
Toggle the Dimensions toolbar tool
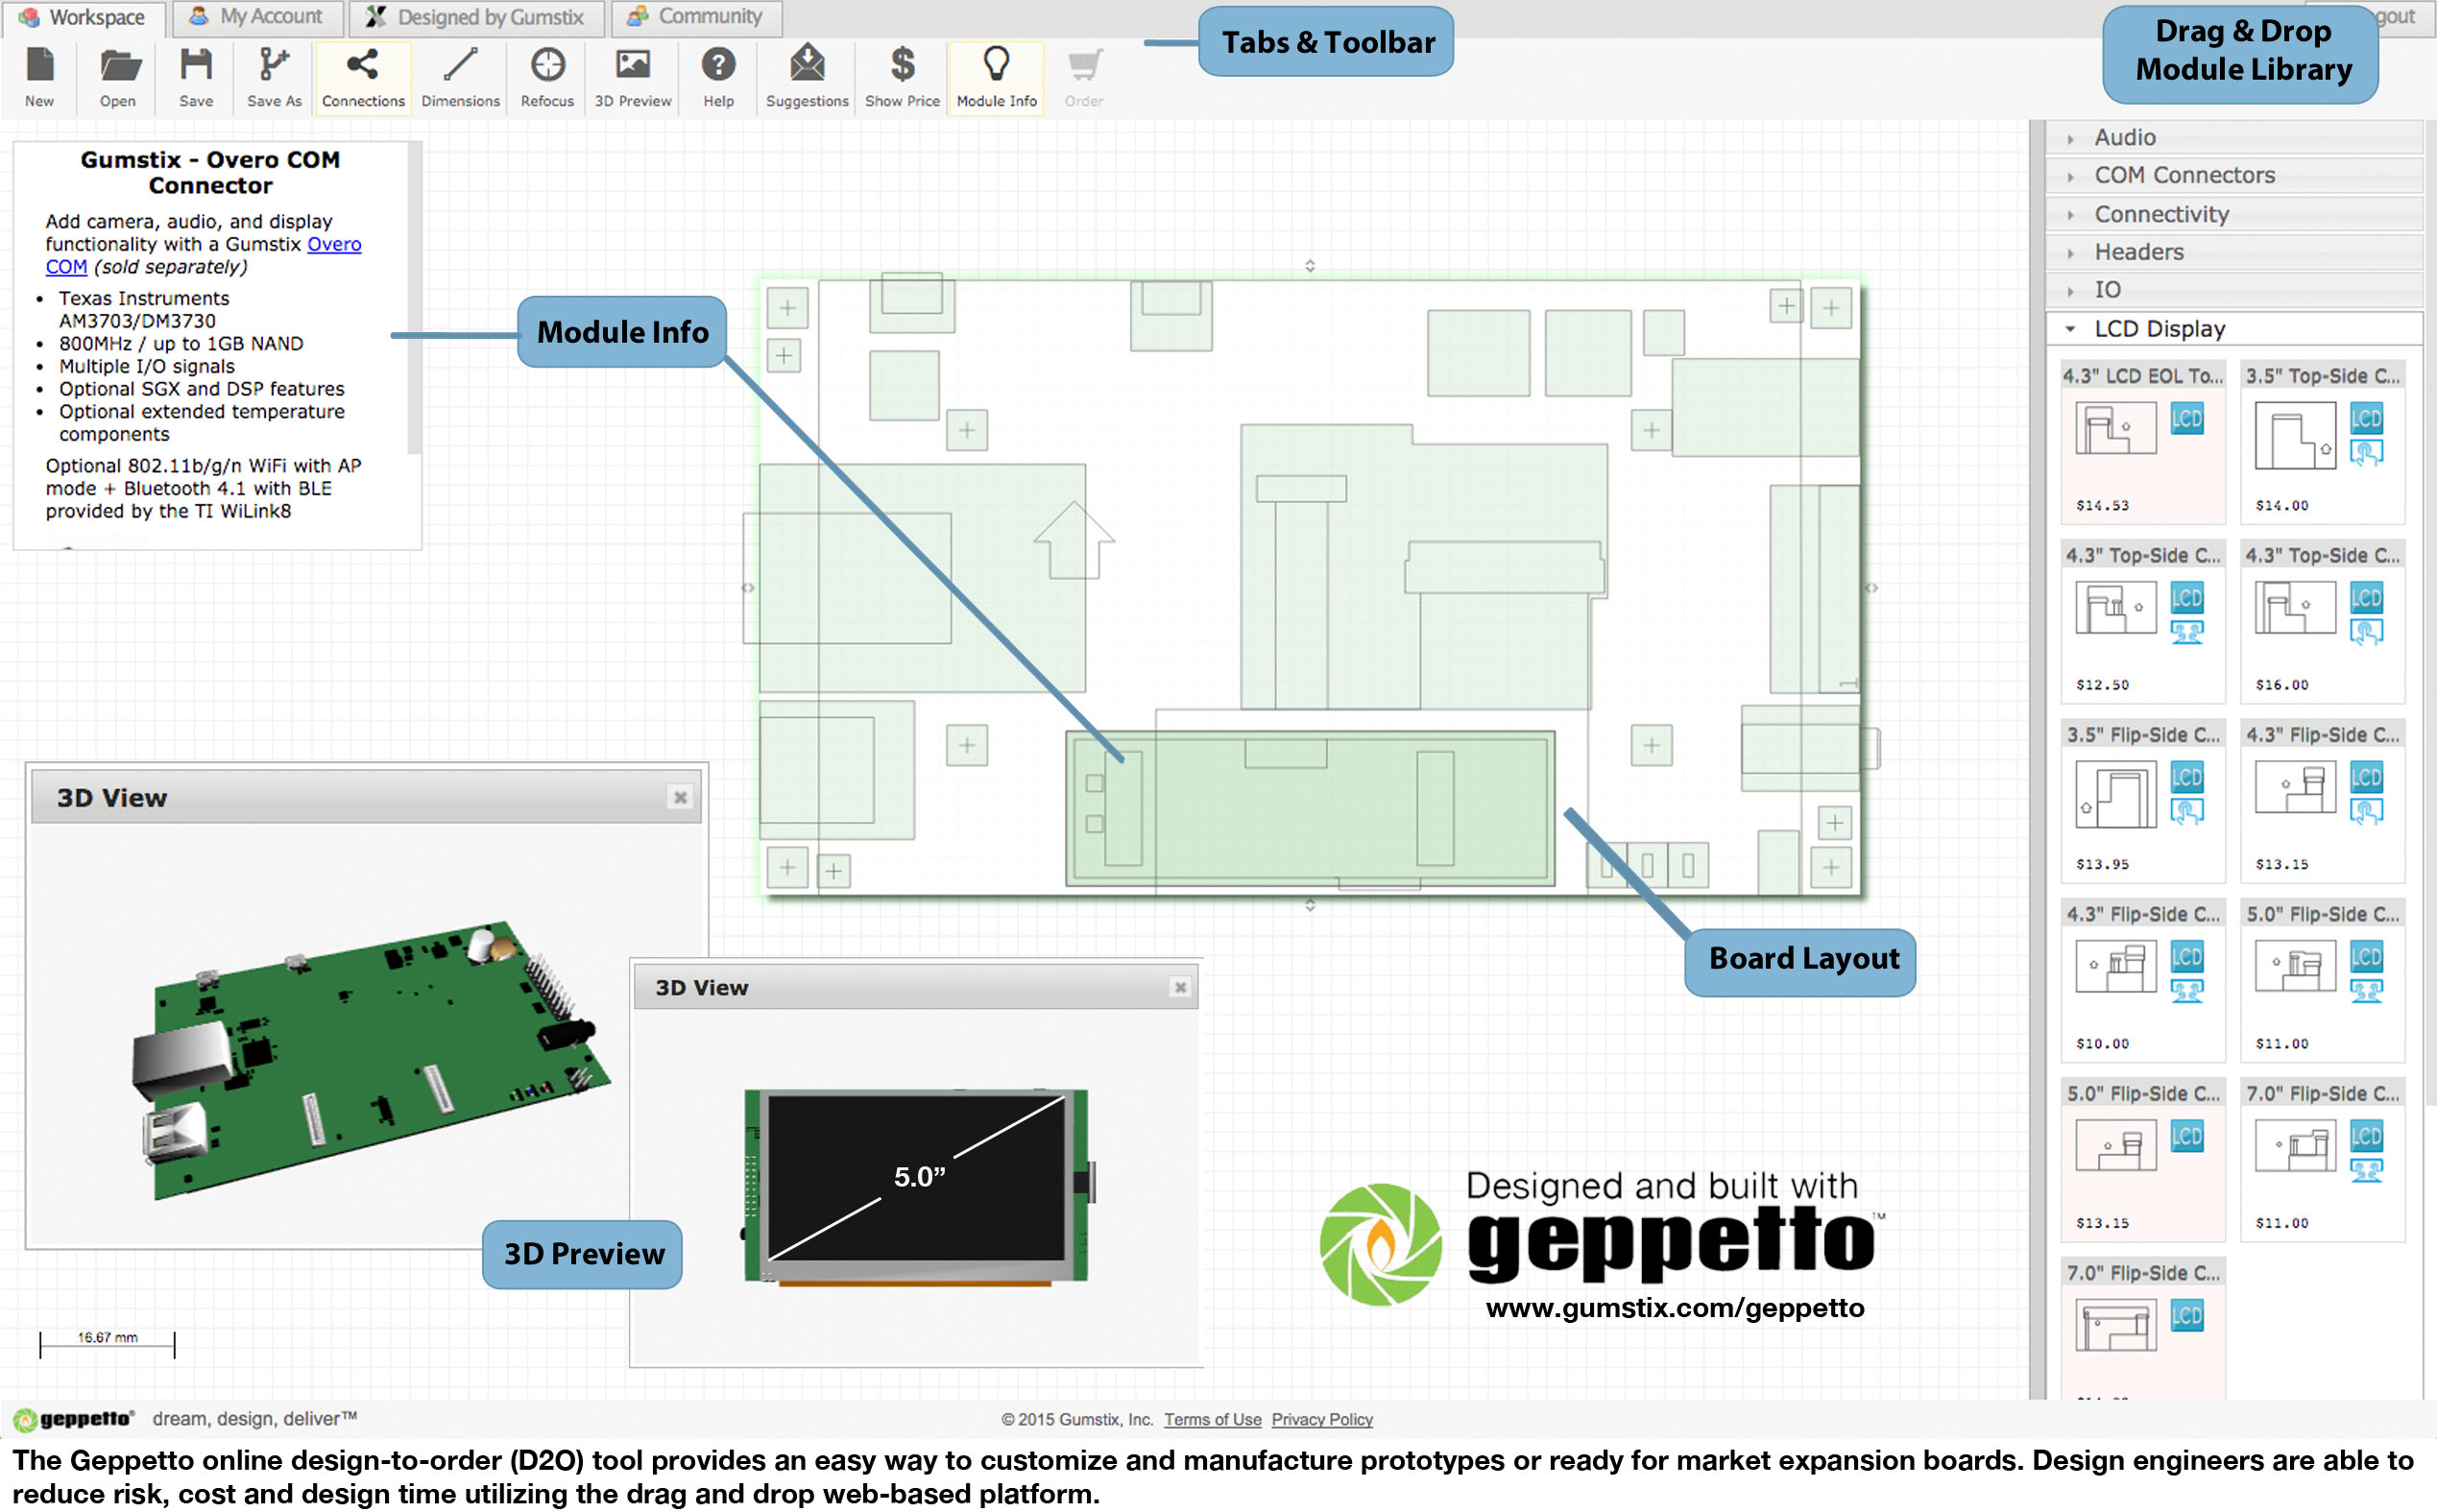(460, 77)
